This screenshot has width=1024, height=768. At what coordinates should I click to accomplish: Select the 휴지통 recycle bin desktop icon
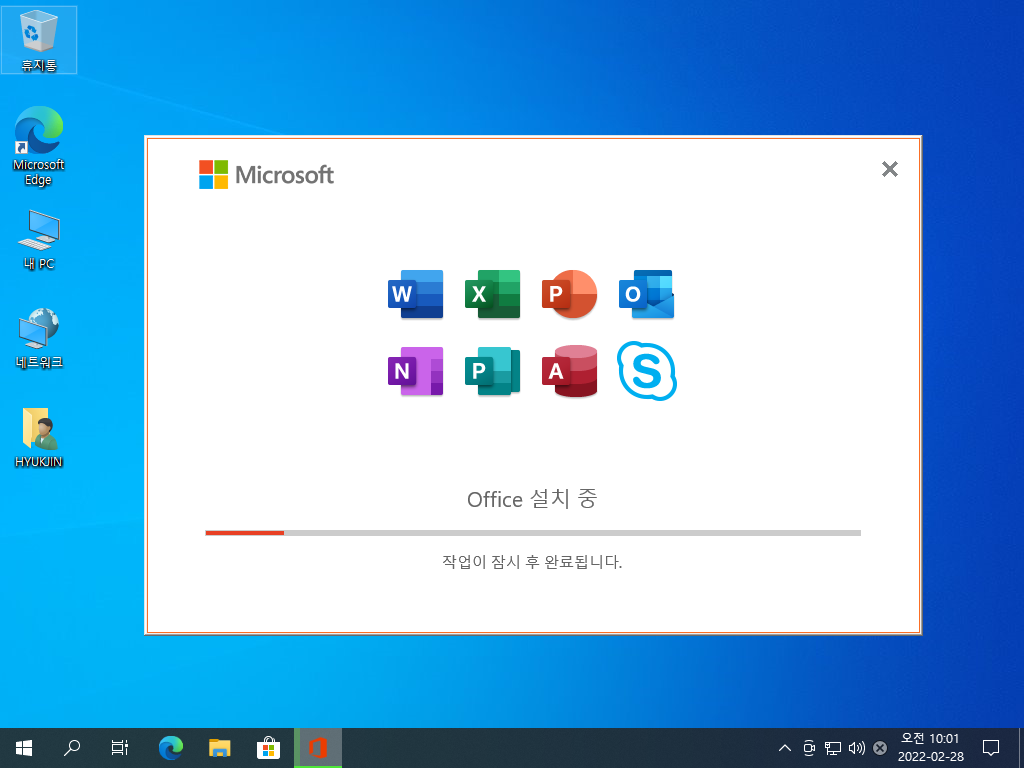[39, 39]
